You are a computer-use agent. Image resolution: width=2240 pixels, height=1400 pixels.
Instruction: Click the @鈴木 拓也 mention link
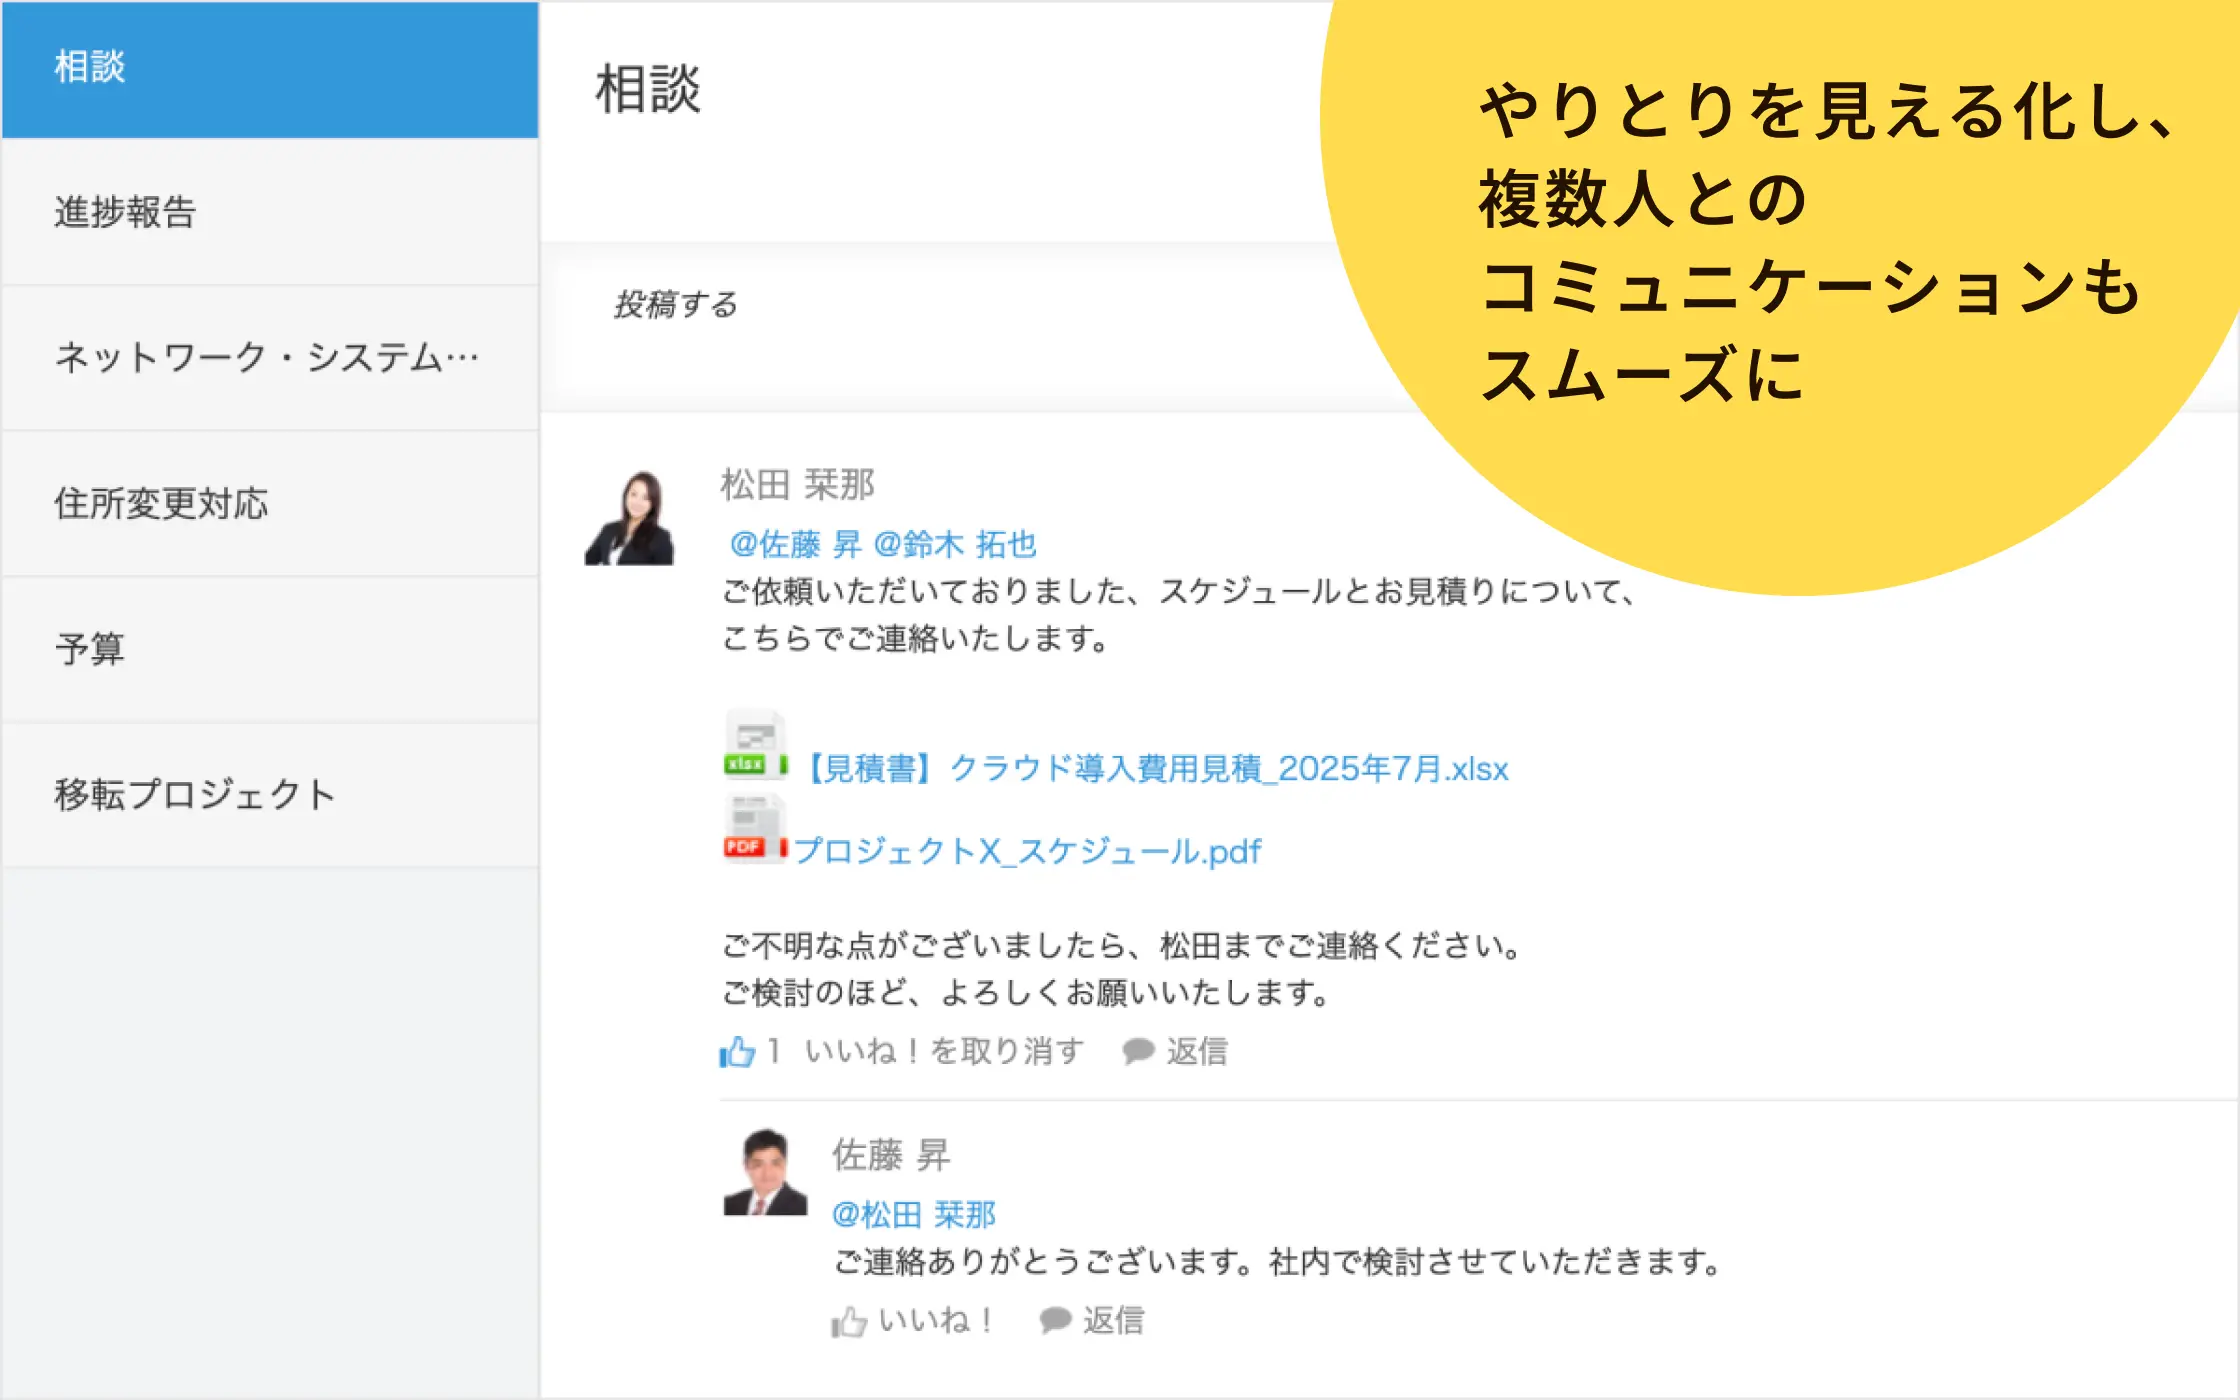pos(955,544)
